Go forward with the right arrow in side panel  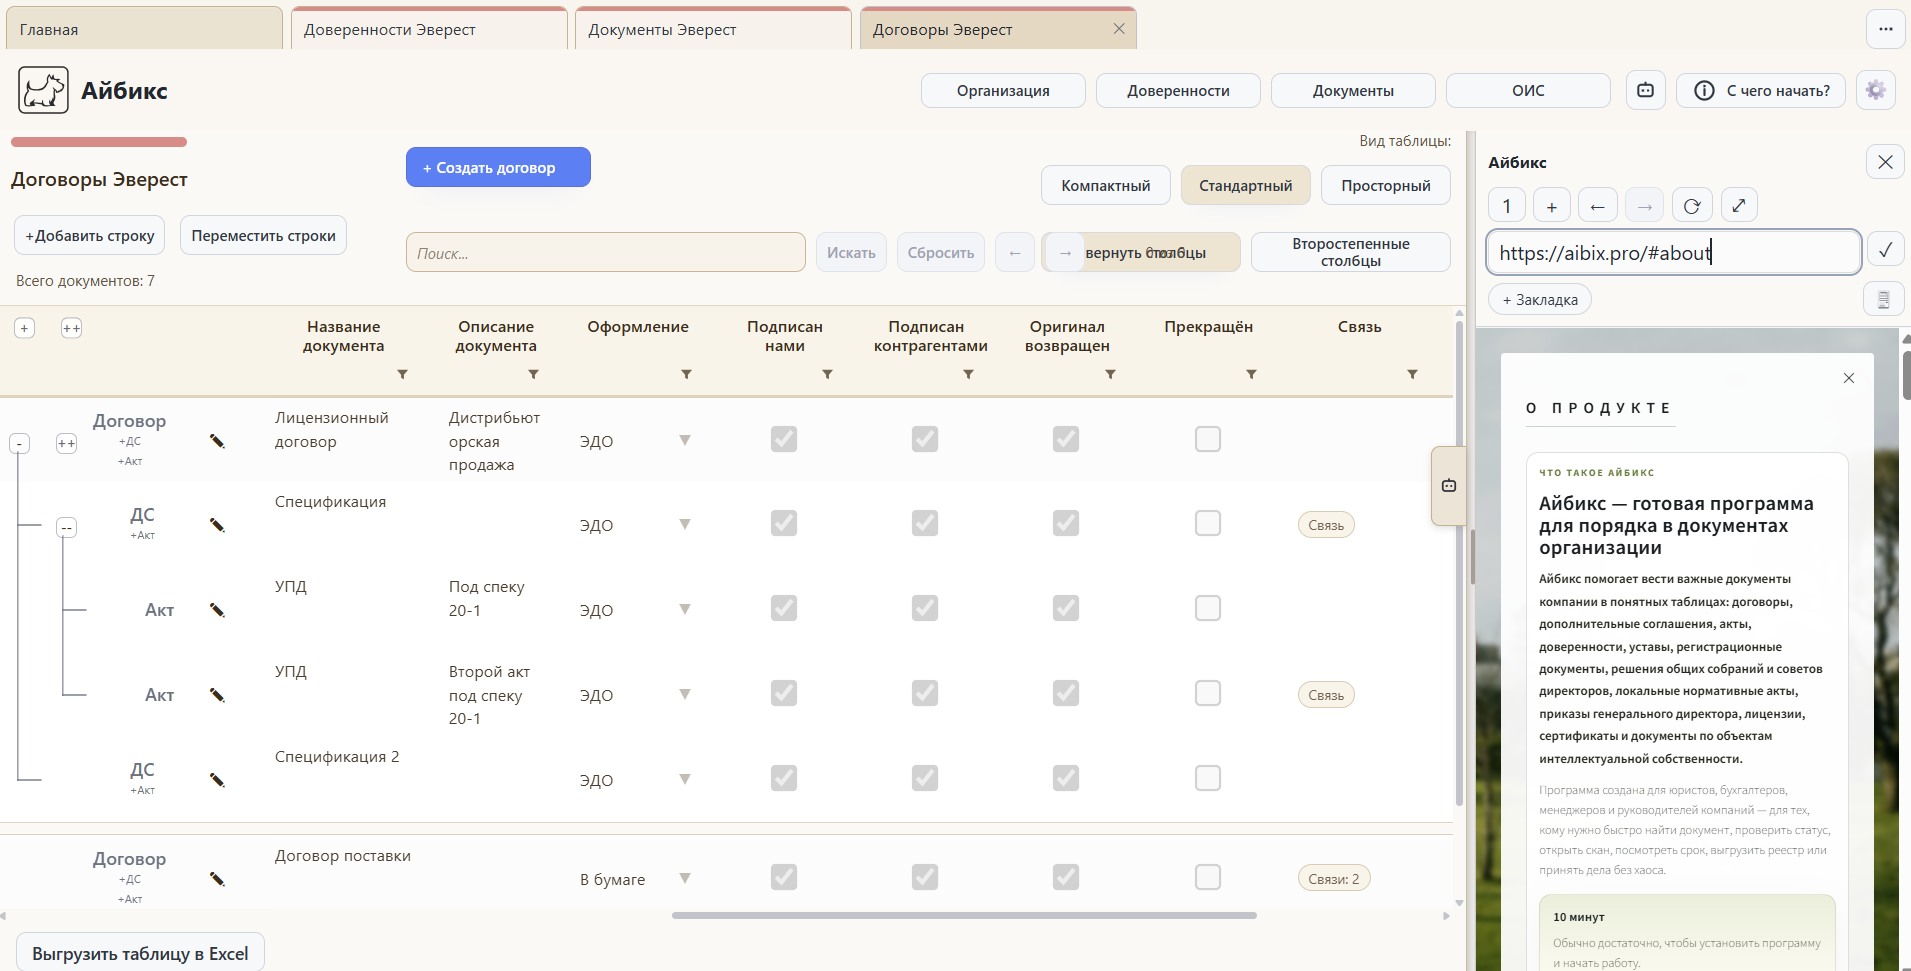pyautogui.click(x=1645, y=206)
